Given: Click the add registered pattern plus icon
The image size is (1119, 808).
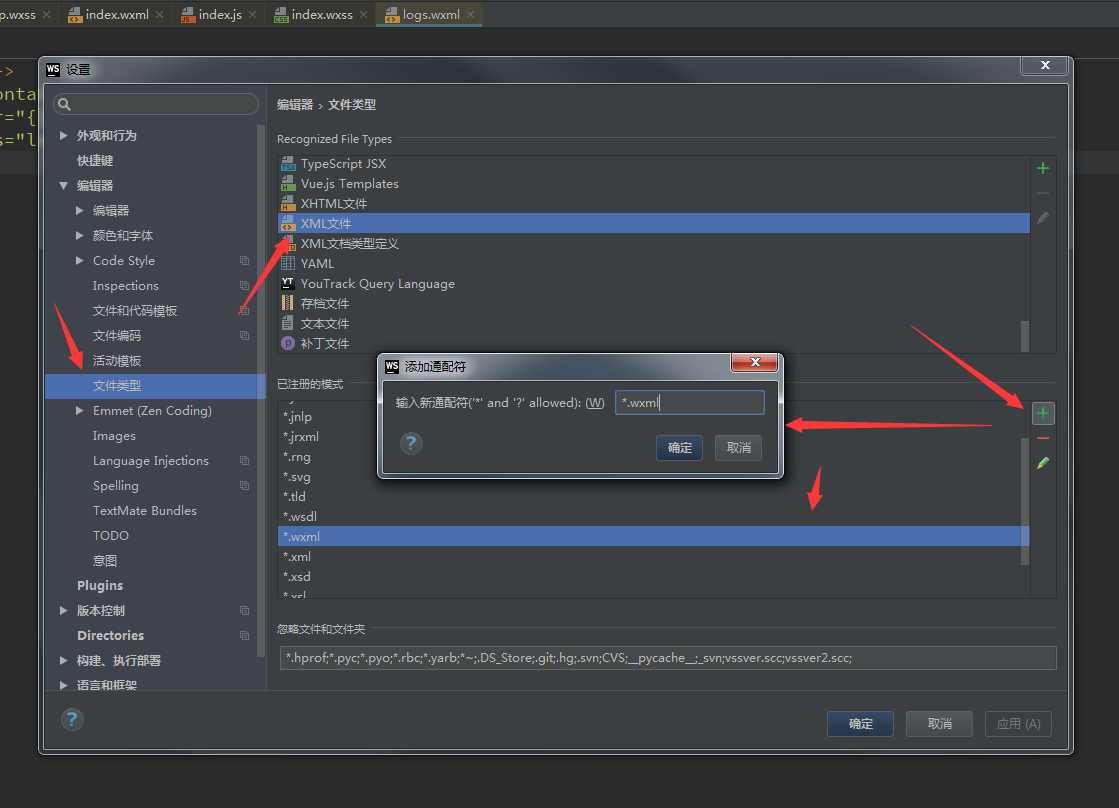Looking at the screenshot, I should pos(1043,413).
